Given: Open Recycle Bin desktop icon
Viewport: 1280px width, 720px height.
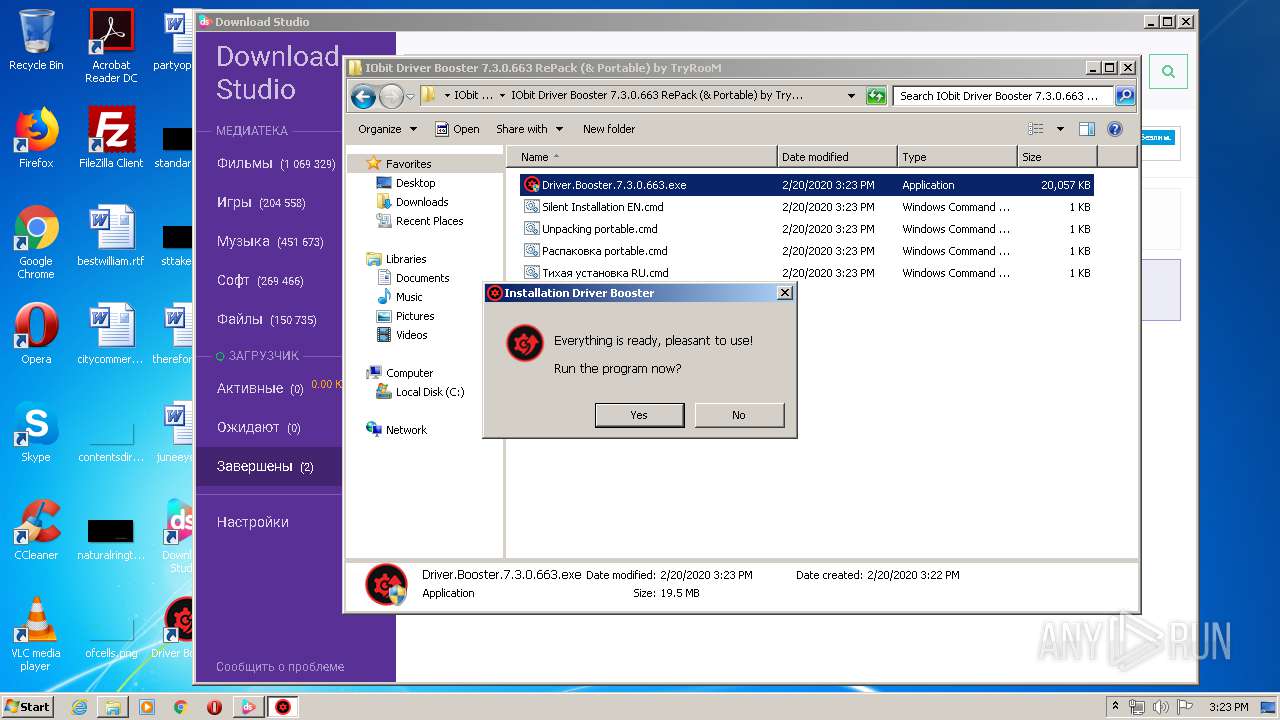Looking at the screenshot, I should click(x=36, y=41).
